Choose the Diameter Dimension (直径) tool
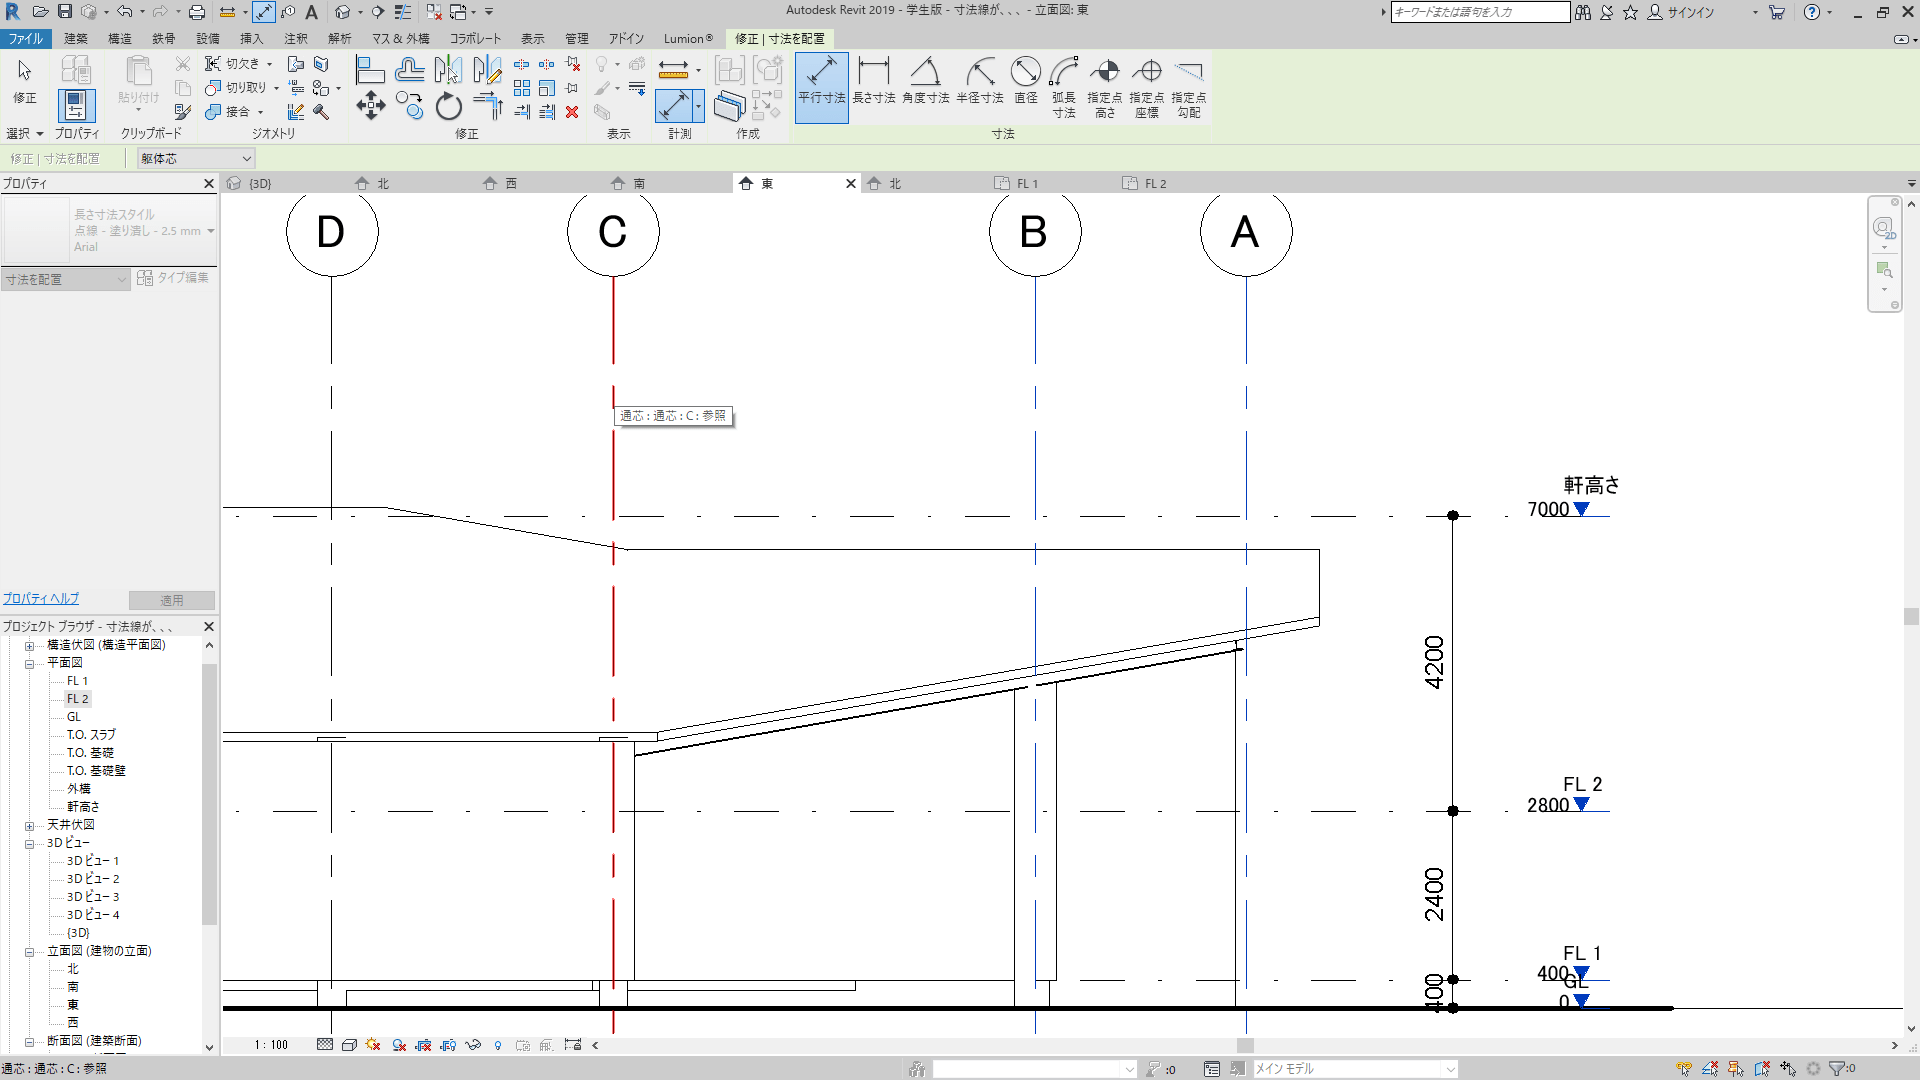The image size is (1920, 1080). [x=1026, y=81]
